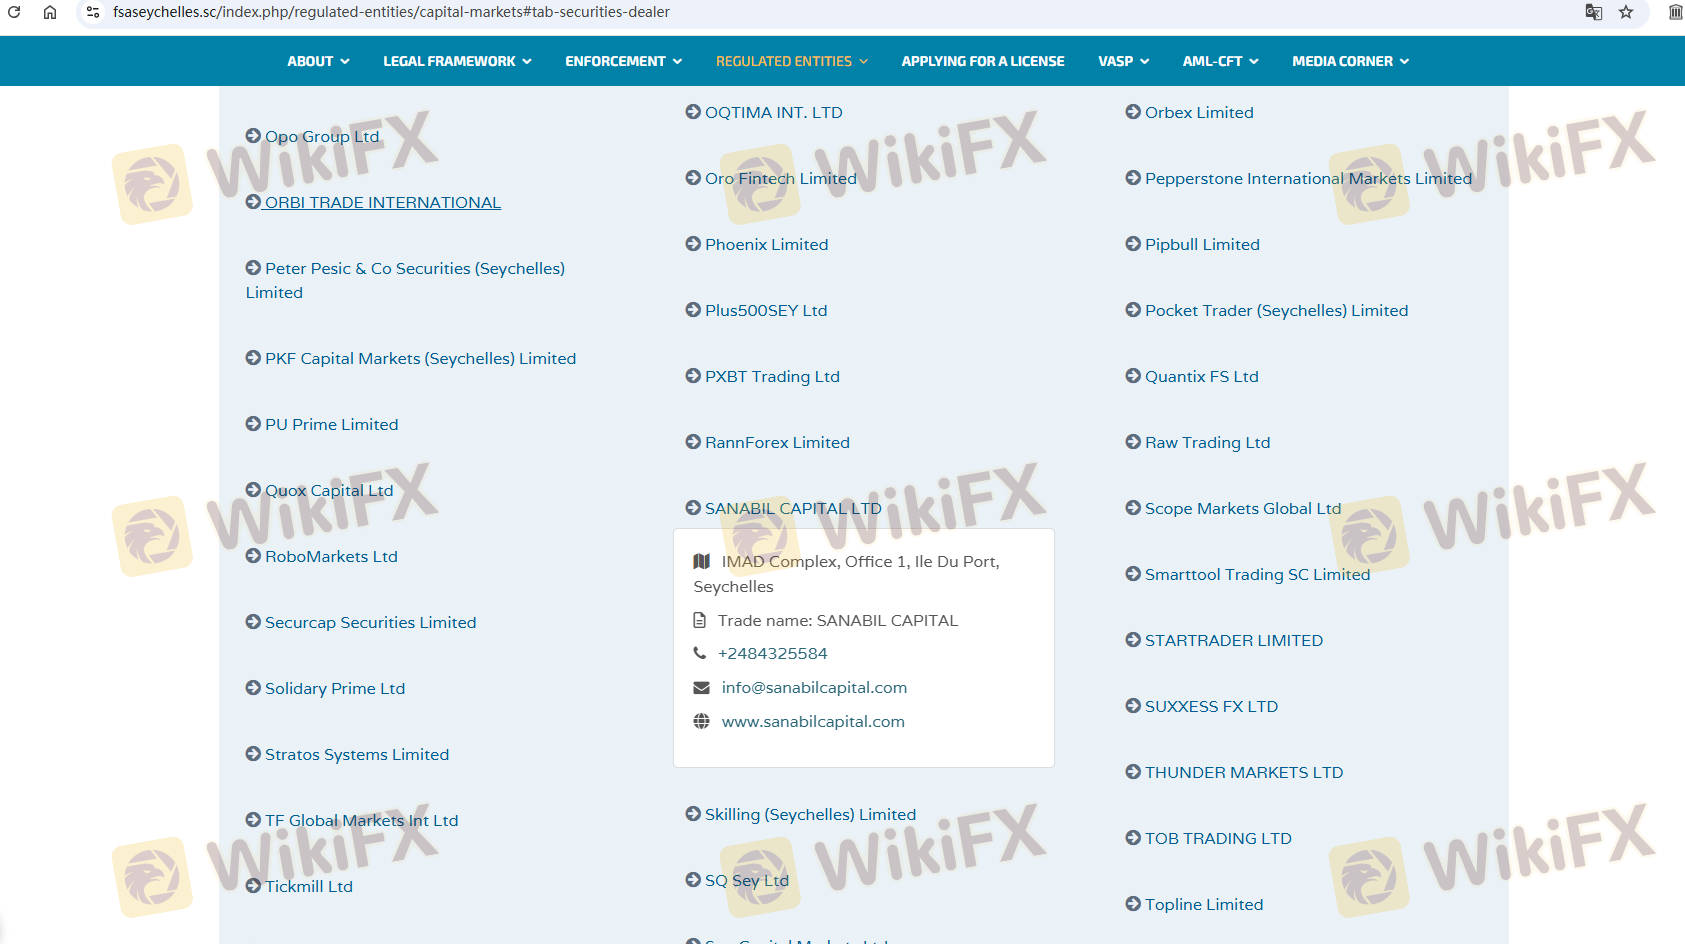Call the +2484325584 phone link
This screenshot has height=944, width=1685.
pyautogui.click(x=773, y=654)
